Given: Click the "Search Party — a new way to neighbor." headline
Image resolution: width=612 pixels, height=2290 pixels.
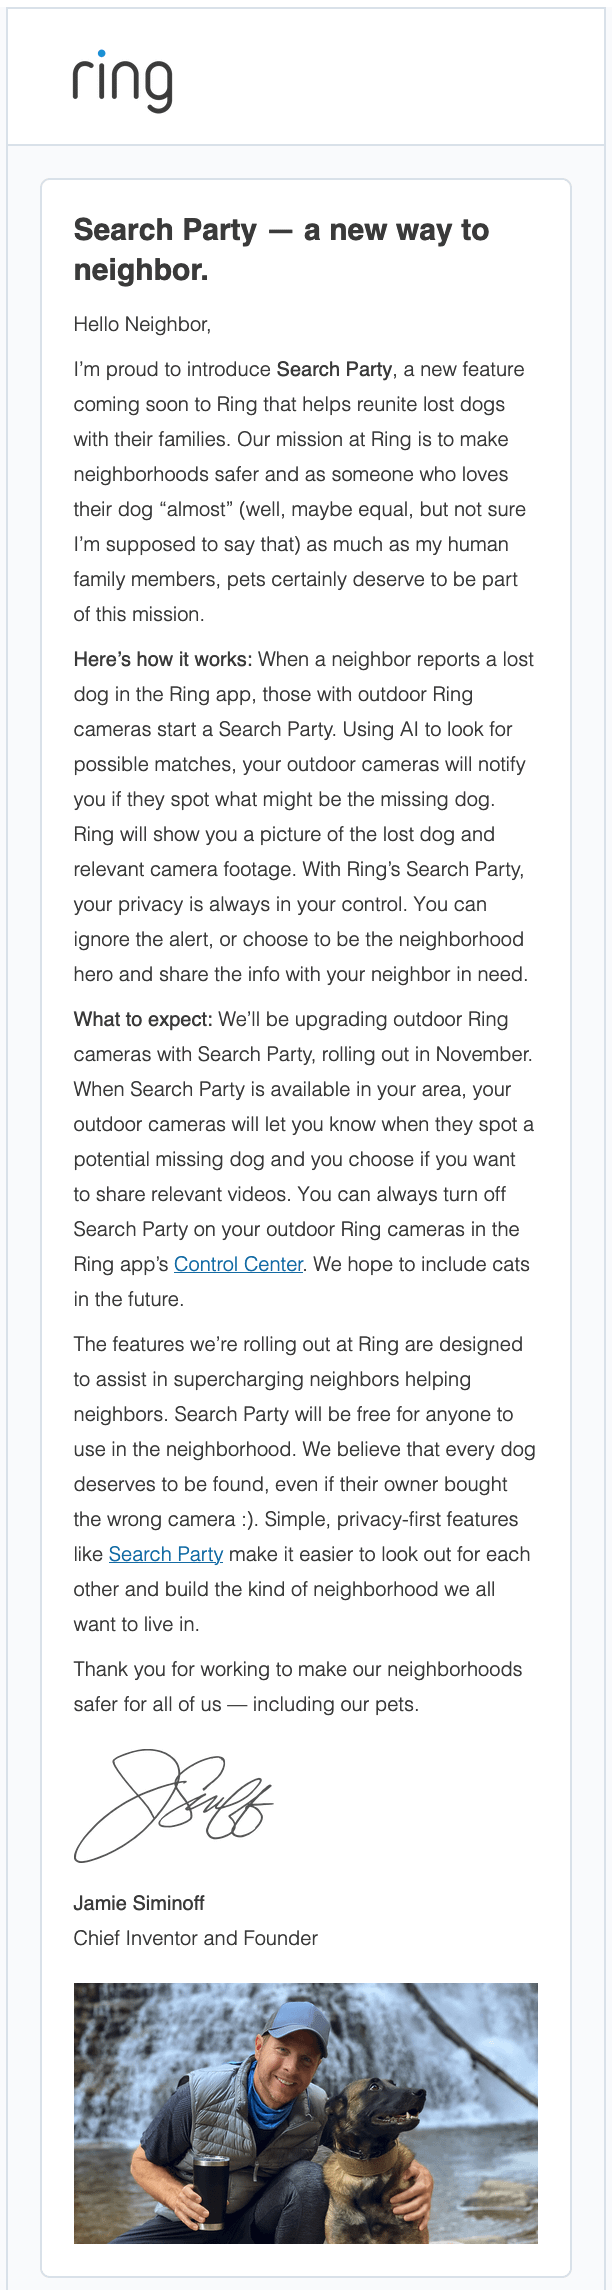Looking at the screenshot, I should [281, 250].
